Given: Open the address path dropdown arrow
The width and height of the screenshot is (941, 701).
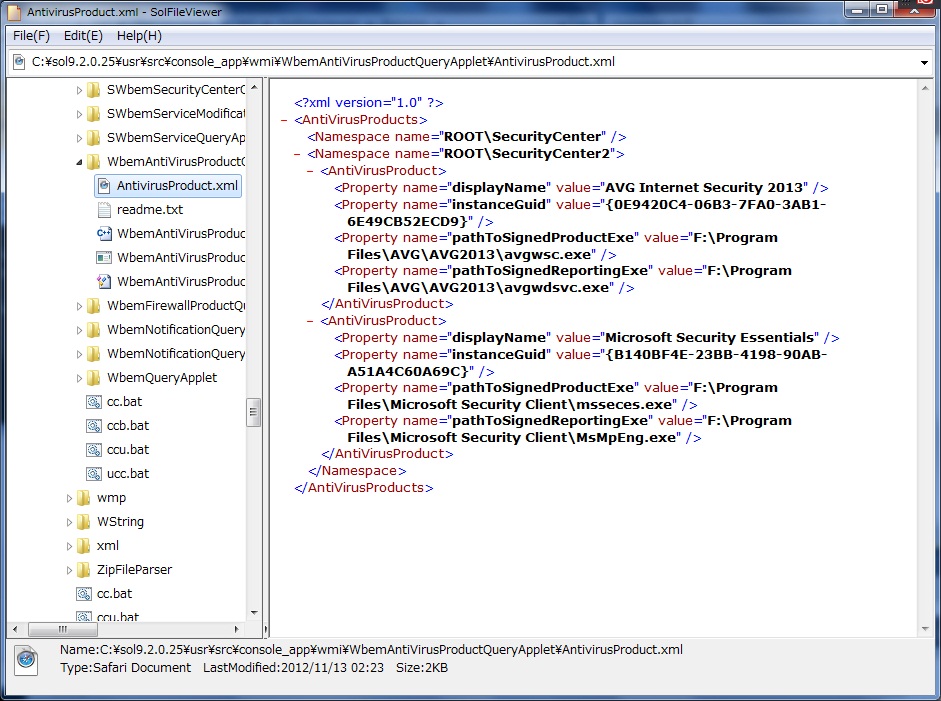Looking at the screenshot, I should point(924,62).
